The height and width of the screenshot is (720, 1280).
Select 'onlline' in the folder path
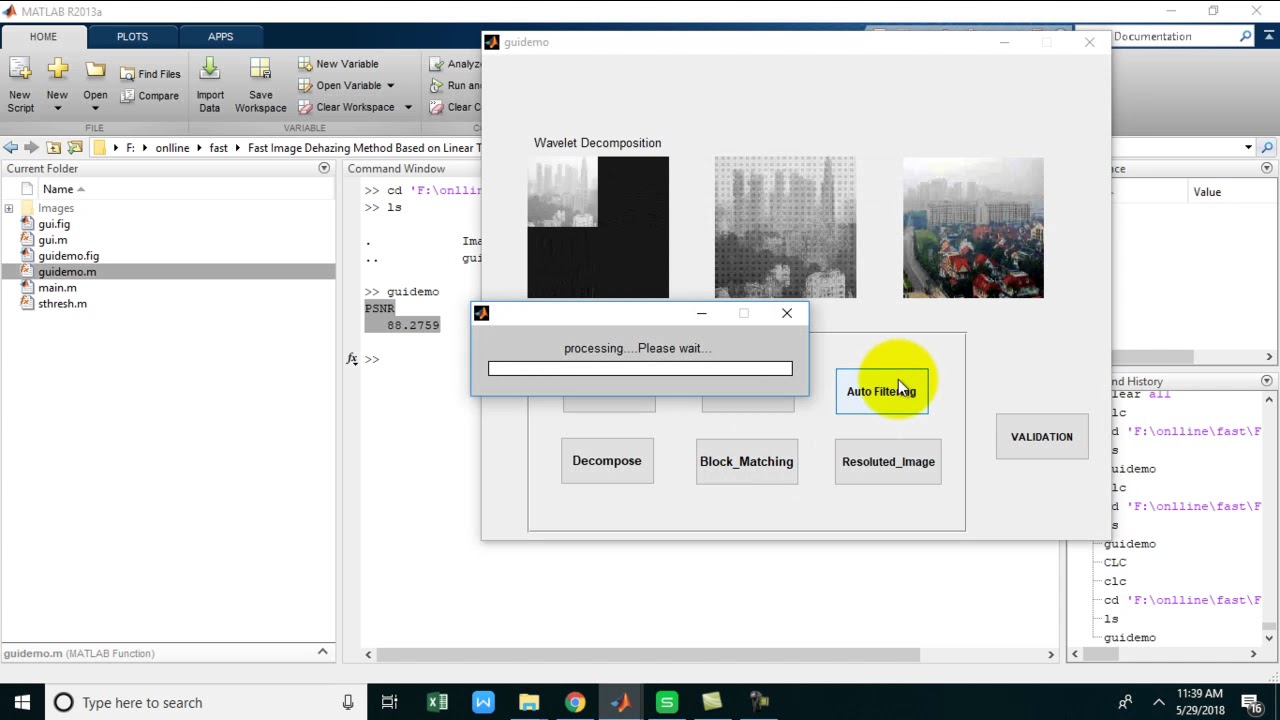pyautogui.click(x=172, y=148)
